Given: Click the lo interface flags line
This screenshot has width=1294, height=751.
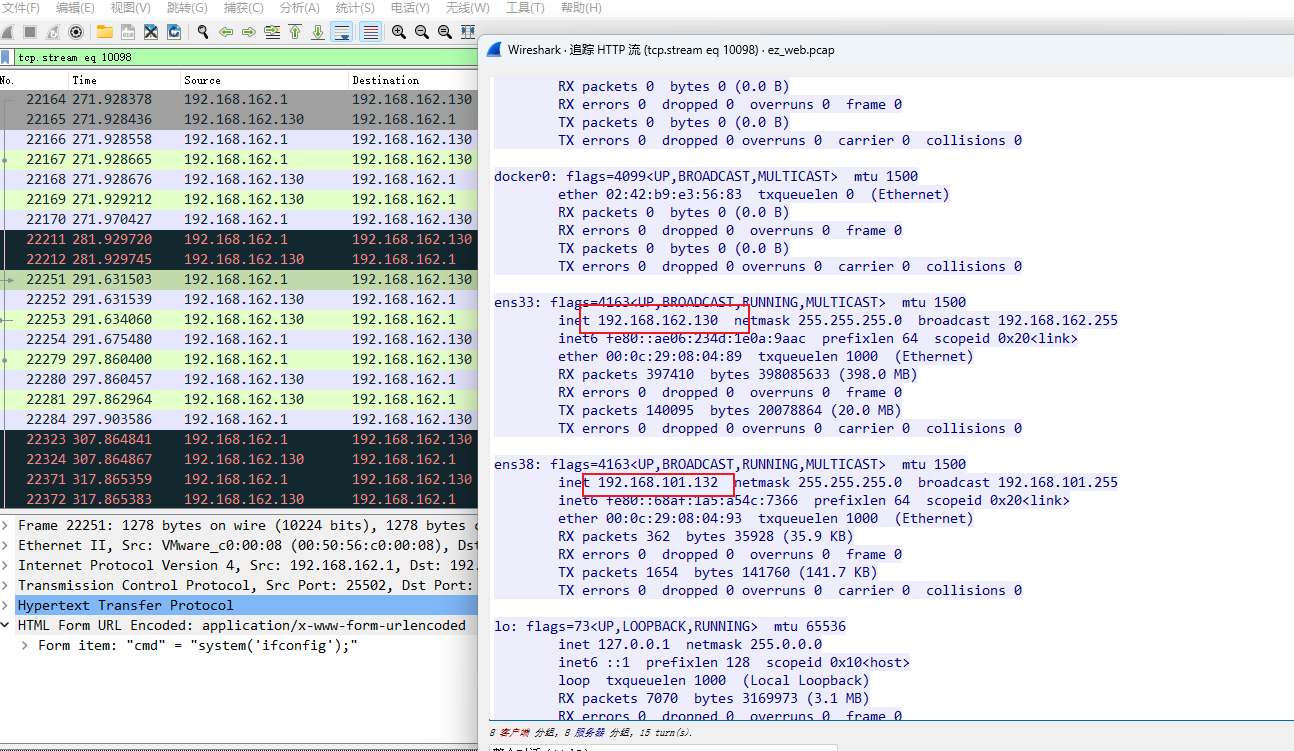Looking at the screenshot, I should (670, 626).
